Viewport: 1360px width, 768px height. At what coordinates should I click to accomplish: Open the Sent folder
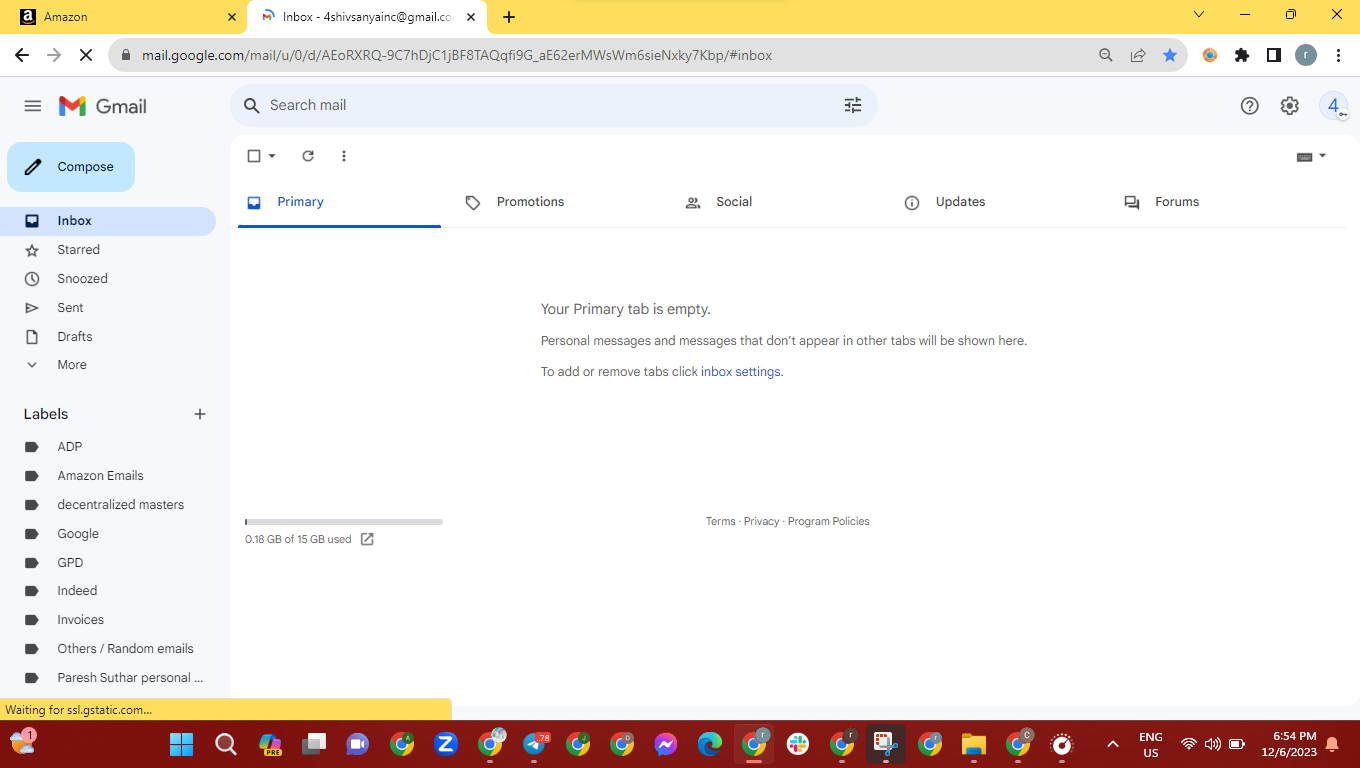108,308
